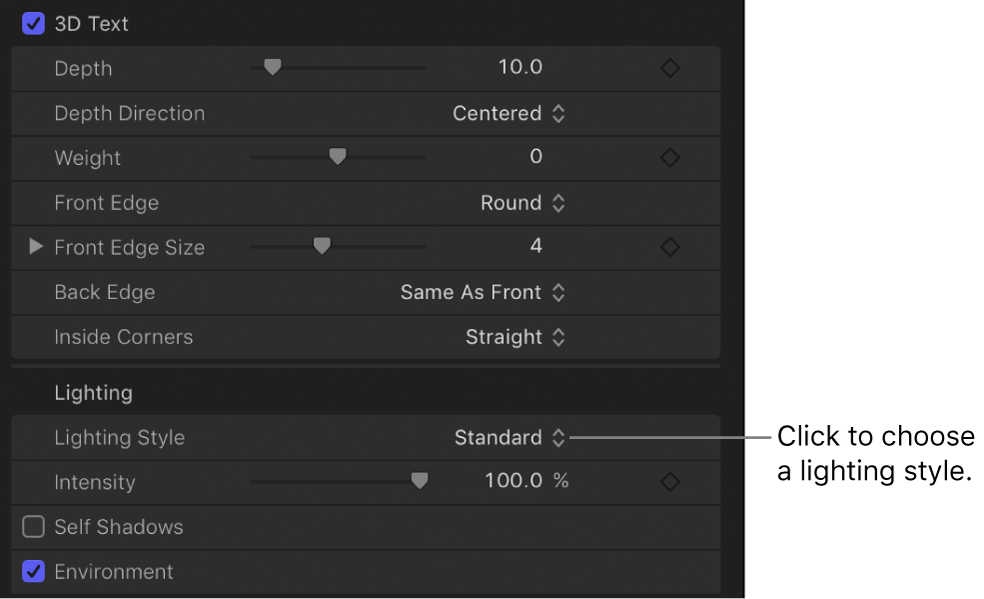Click the Front Edge Size slider handle
Image resolution: width=984 pixels, height=599 pixels.
point(321,246)
